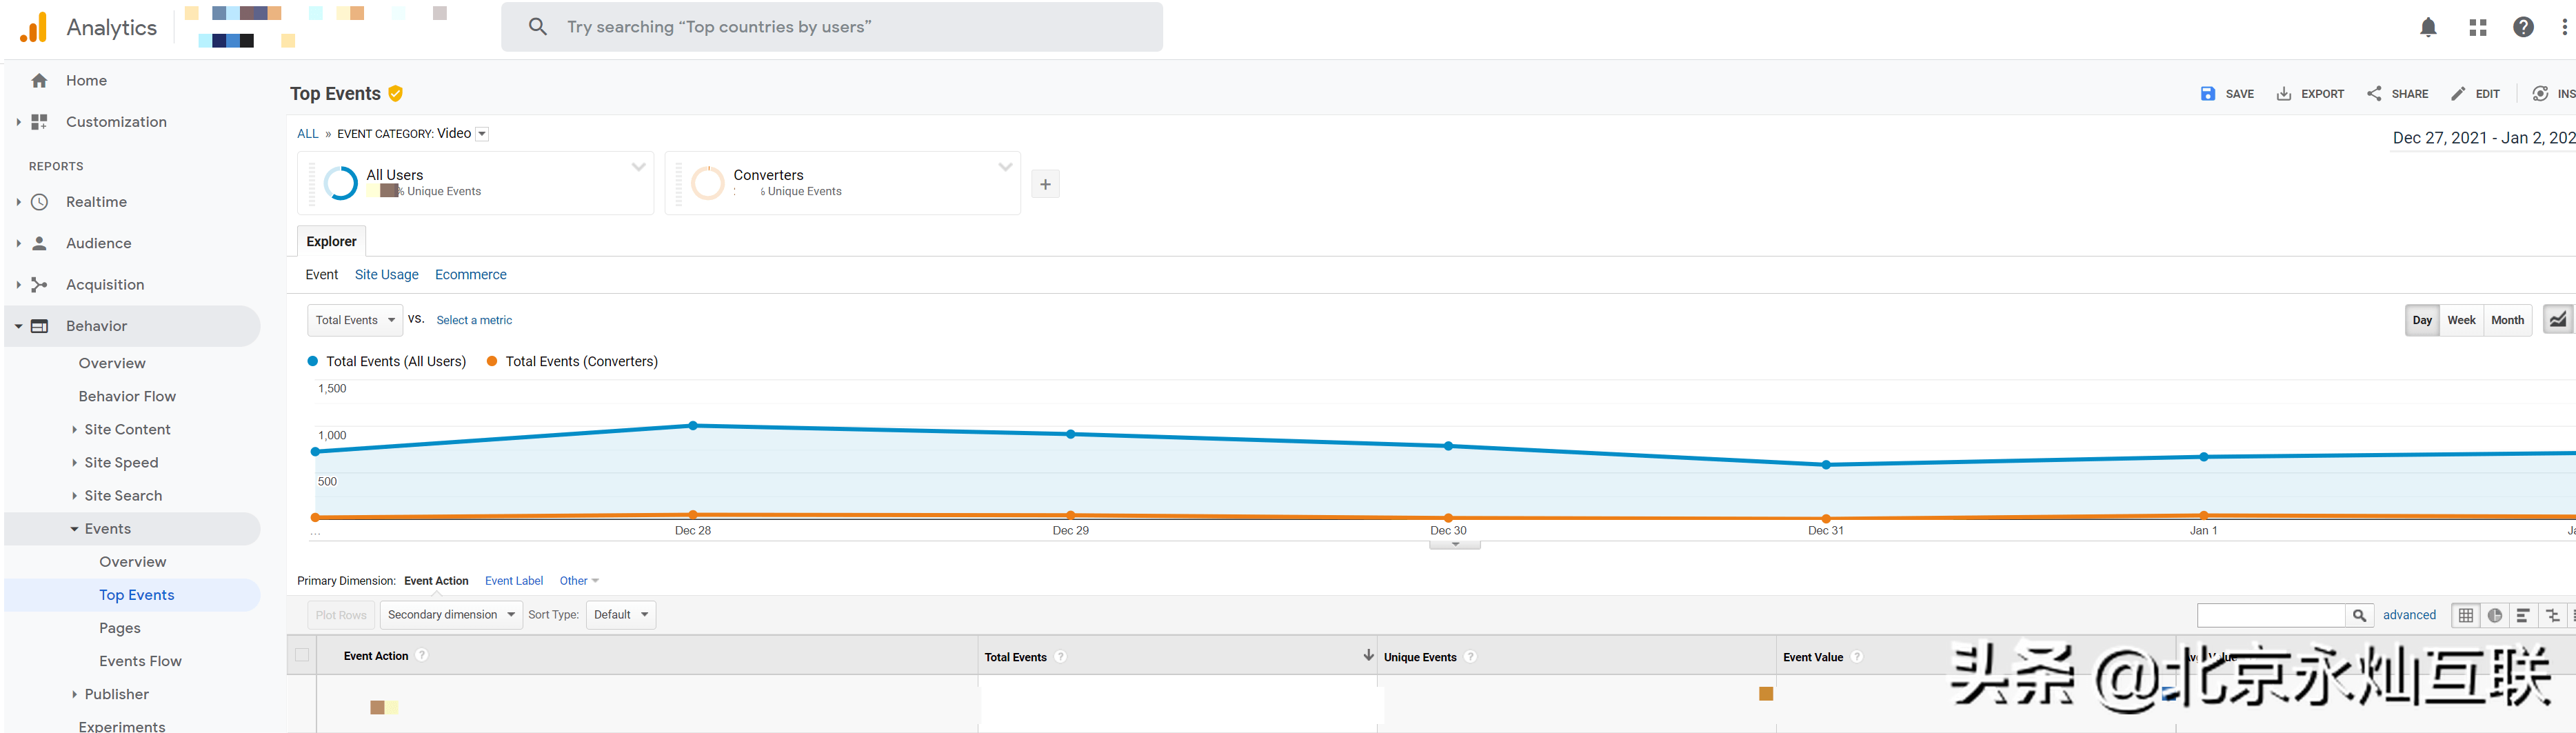2576x733 pixels.
Task: Click the ALL breadcrumb link
Action: click(x=307, y=134)
